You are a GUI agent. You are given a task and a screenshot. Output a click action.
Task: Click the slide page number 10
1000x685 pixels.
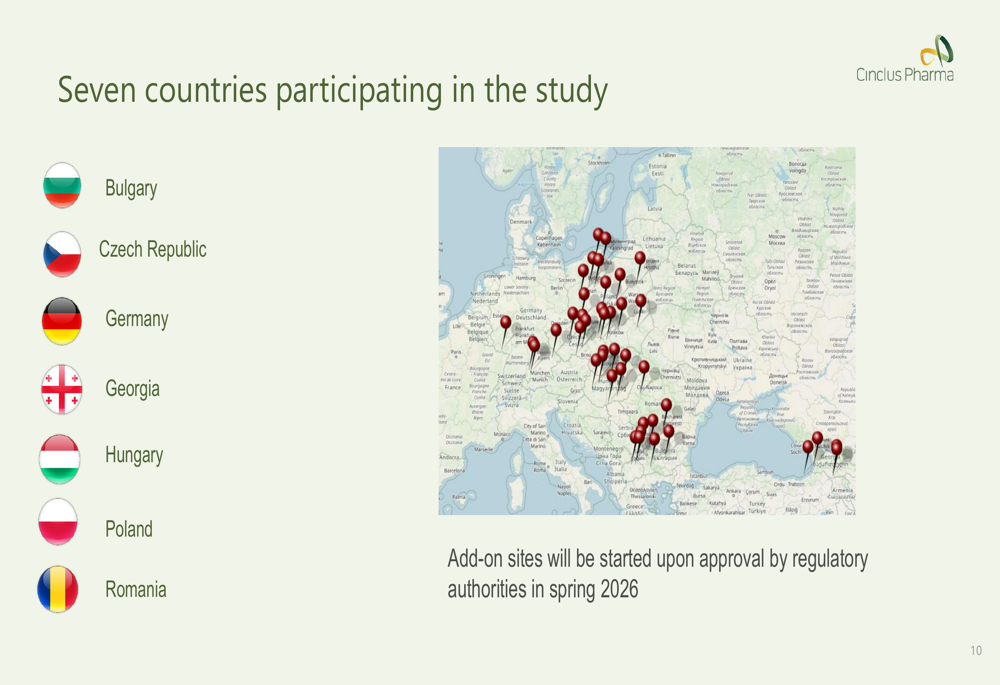[x=975, y=651]
